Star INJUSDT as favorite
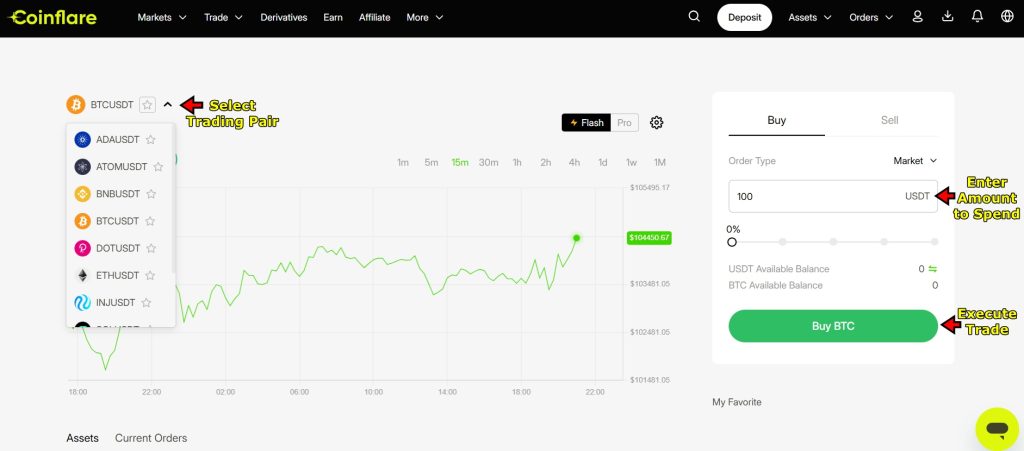The width and height of the screenshot is (1024, 451). (146, 303)
